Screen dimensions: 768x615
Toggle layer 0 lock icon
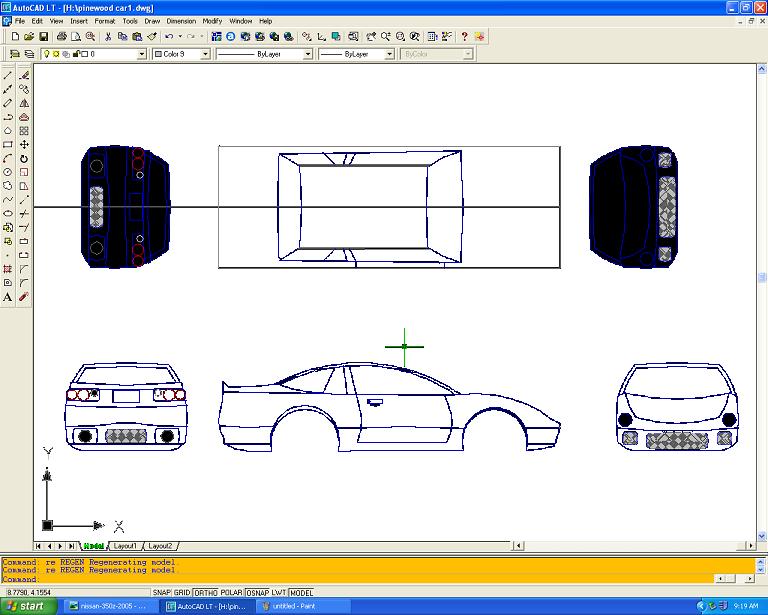76,54
